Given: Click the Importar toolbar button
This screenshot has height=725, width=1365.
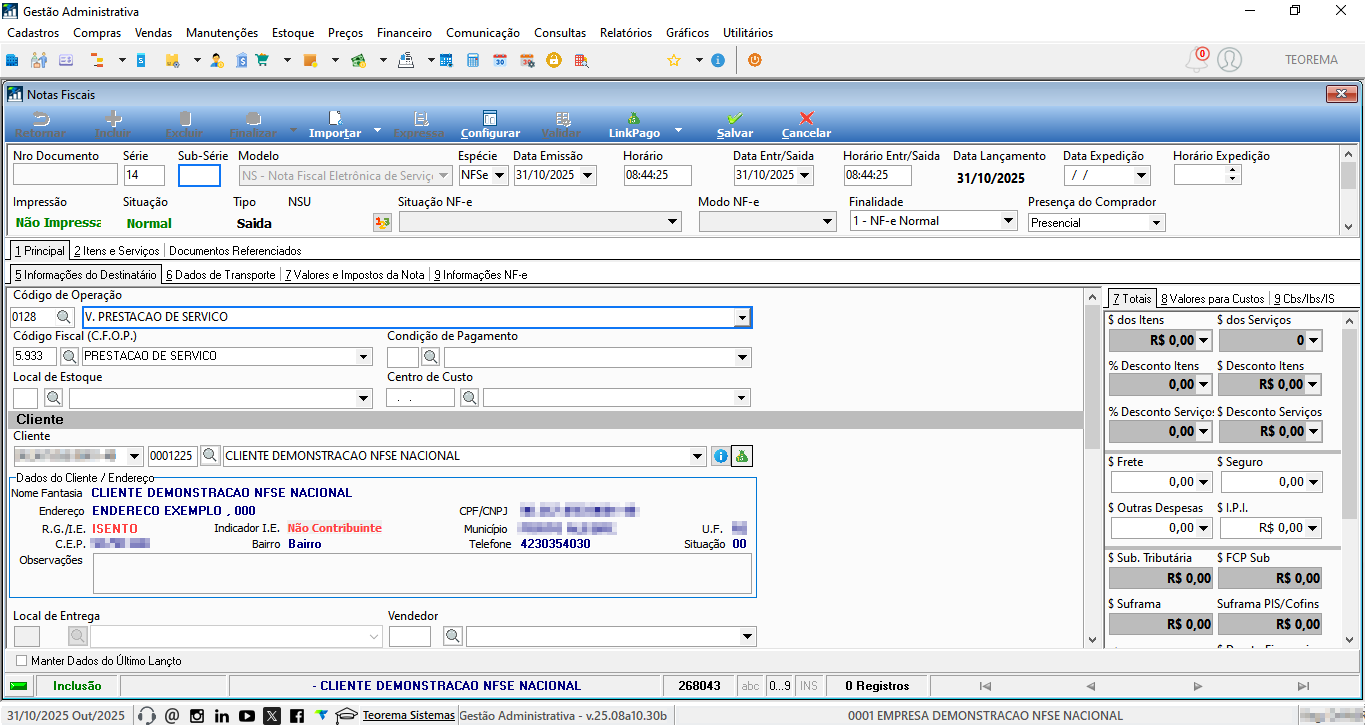Looking at the screenshot, I should (335, 125).
